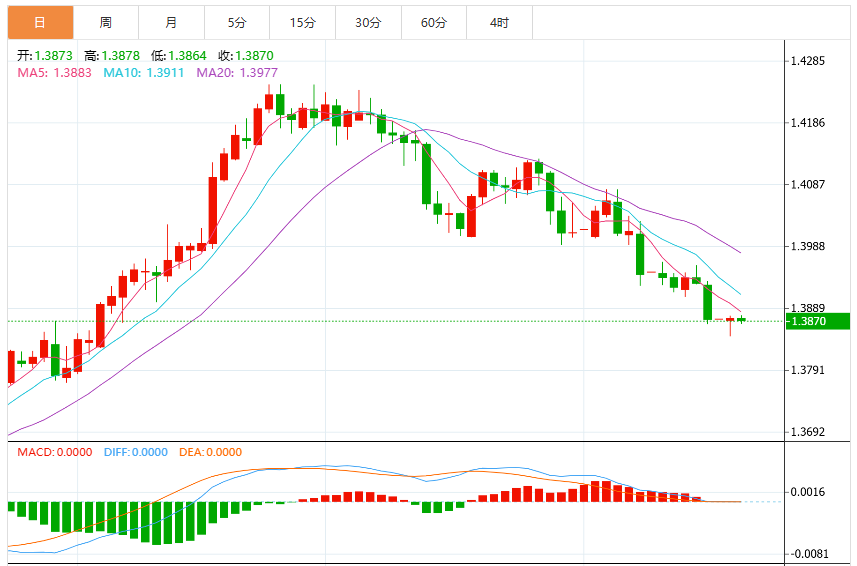Viewport: 857px width, 566px height.
Task: Select the 30分 timeframe tab
Action: 368,23
